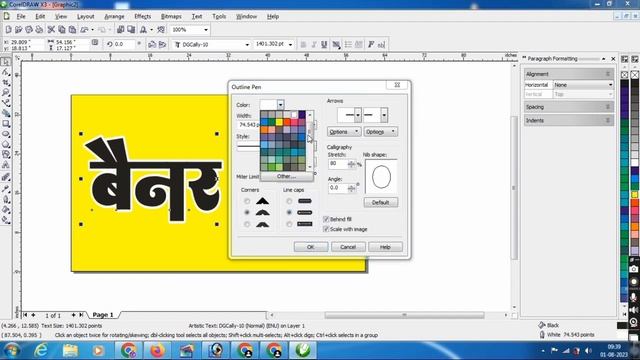
Task: Select the Rectangle tool in the toolbox
Action: [6, 123]
